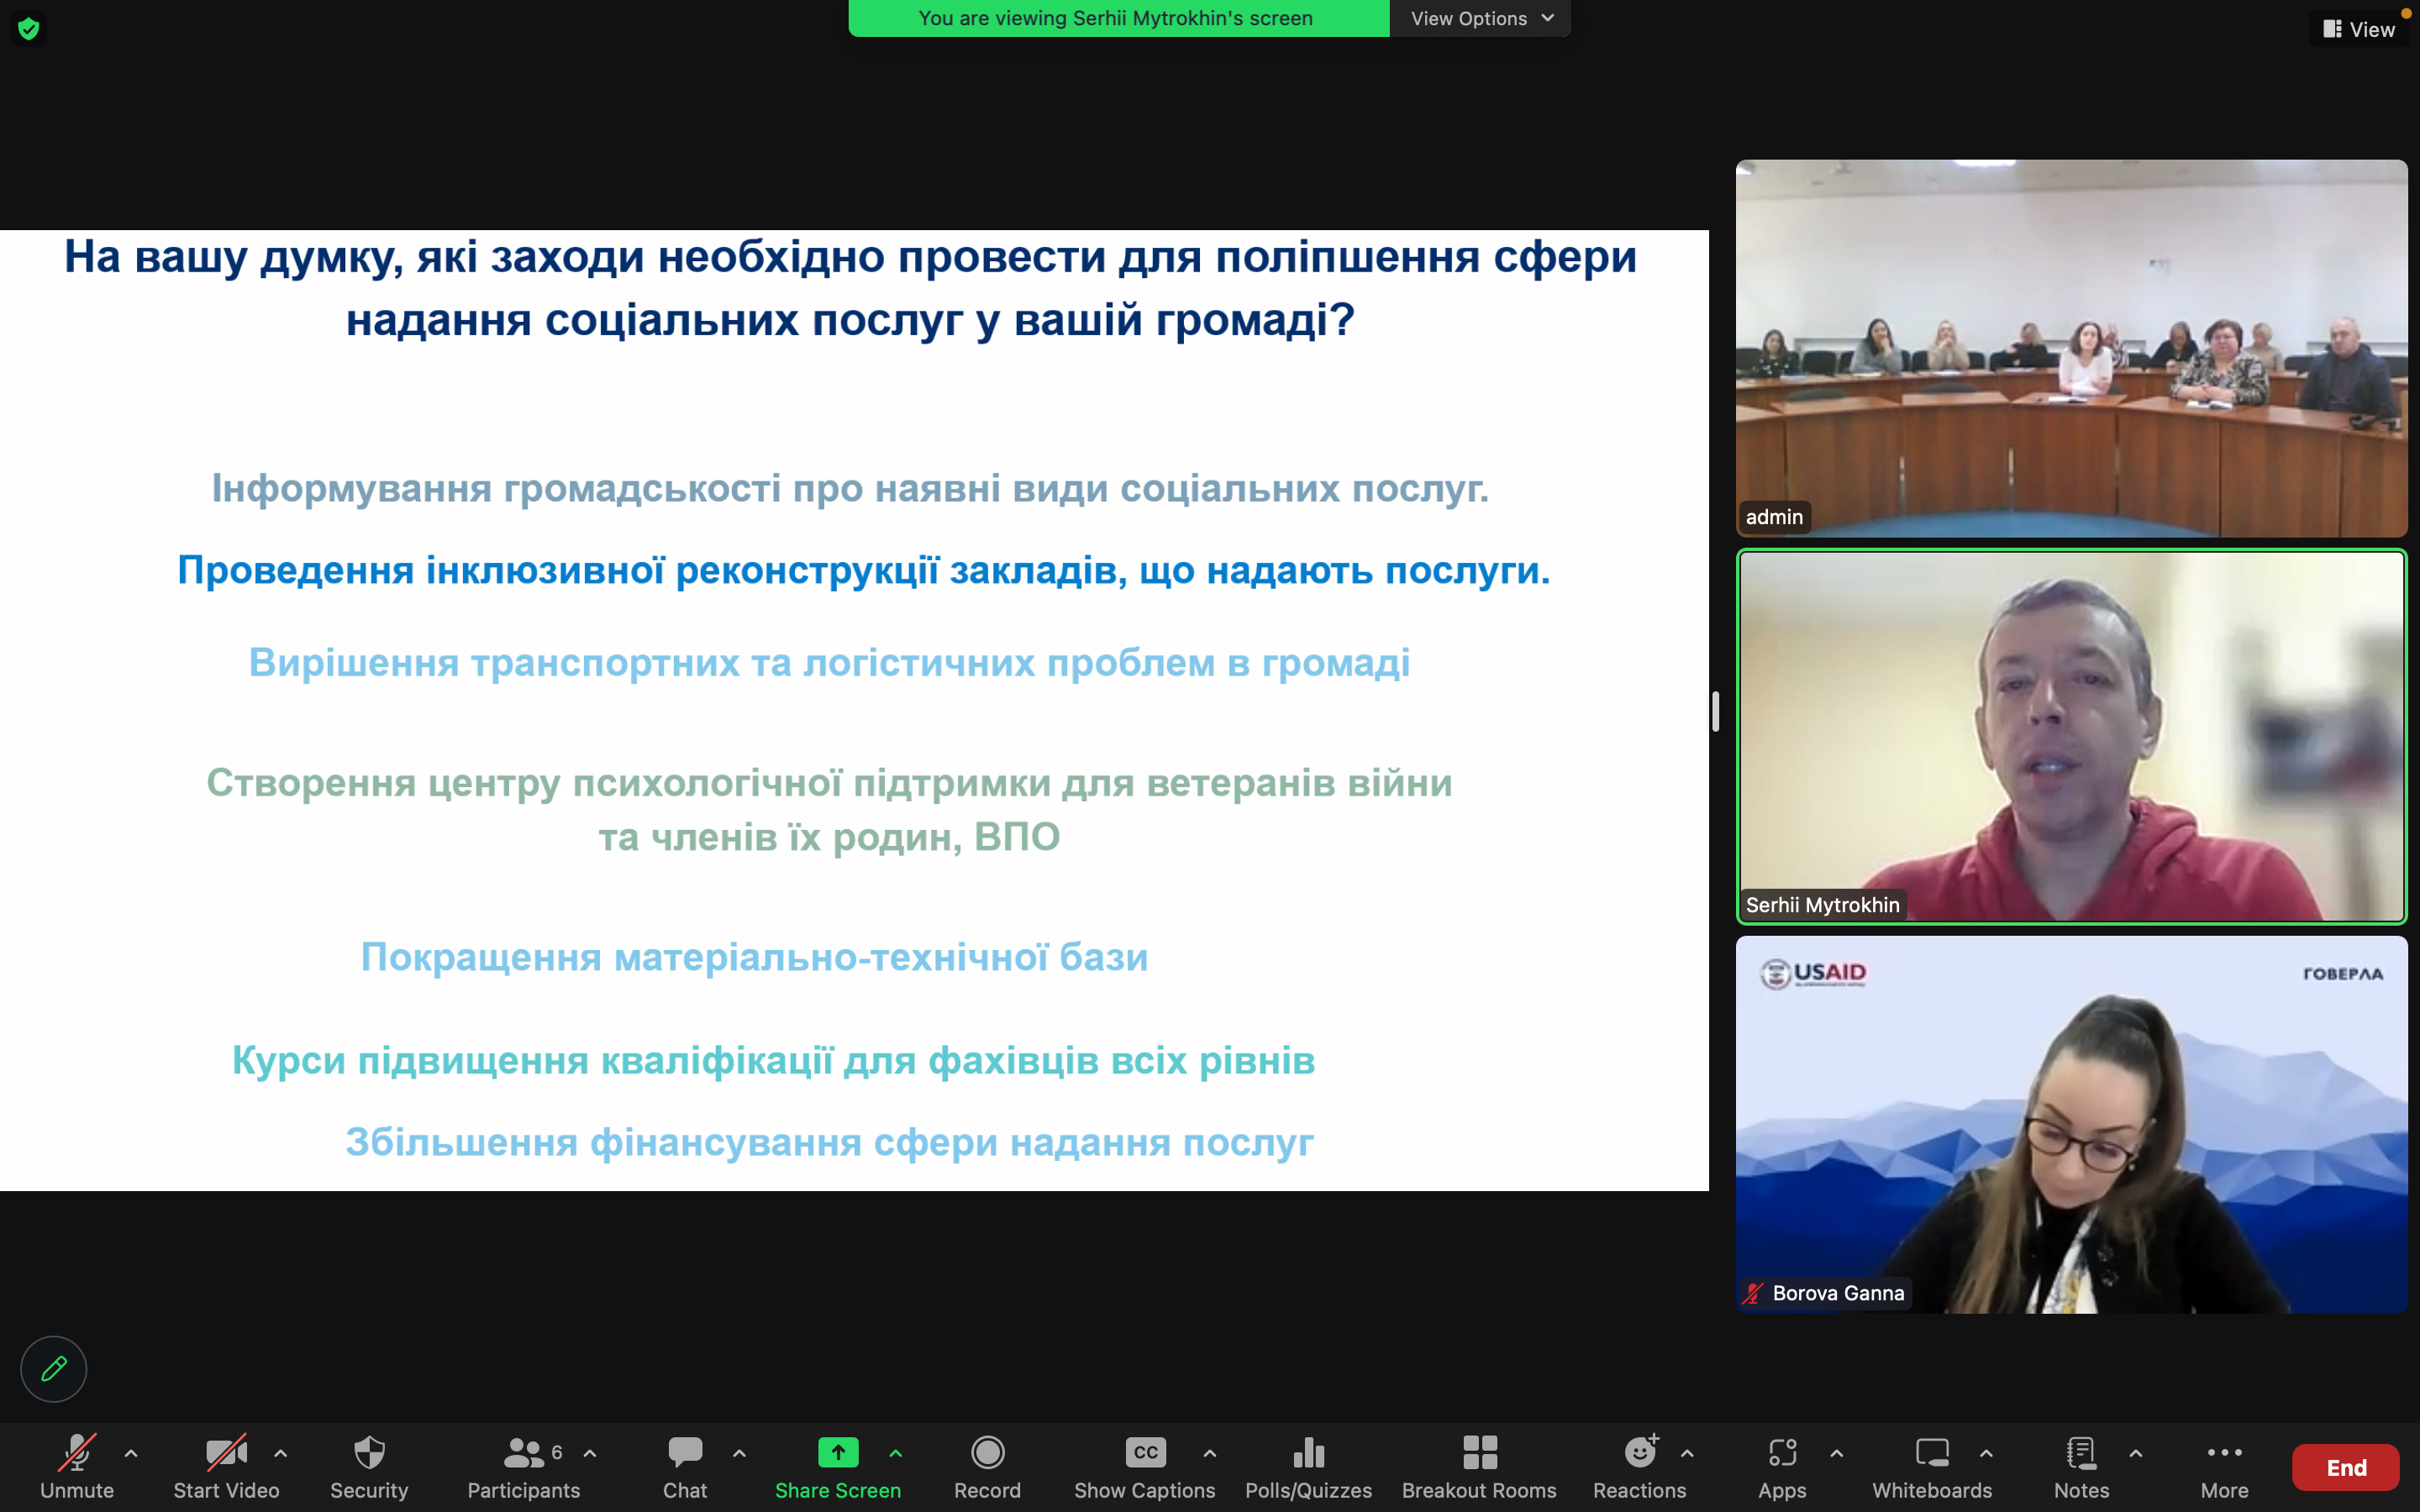
Task: Click the 'Borova Ganna' name label
Action: pyautogui.click(x=1838, y=1293)
